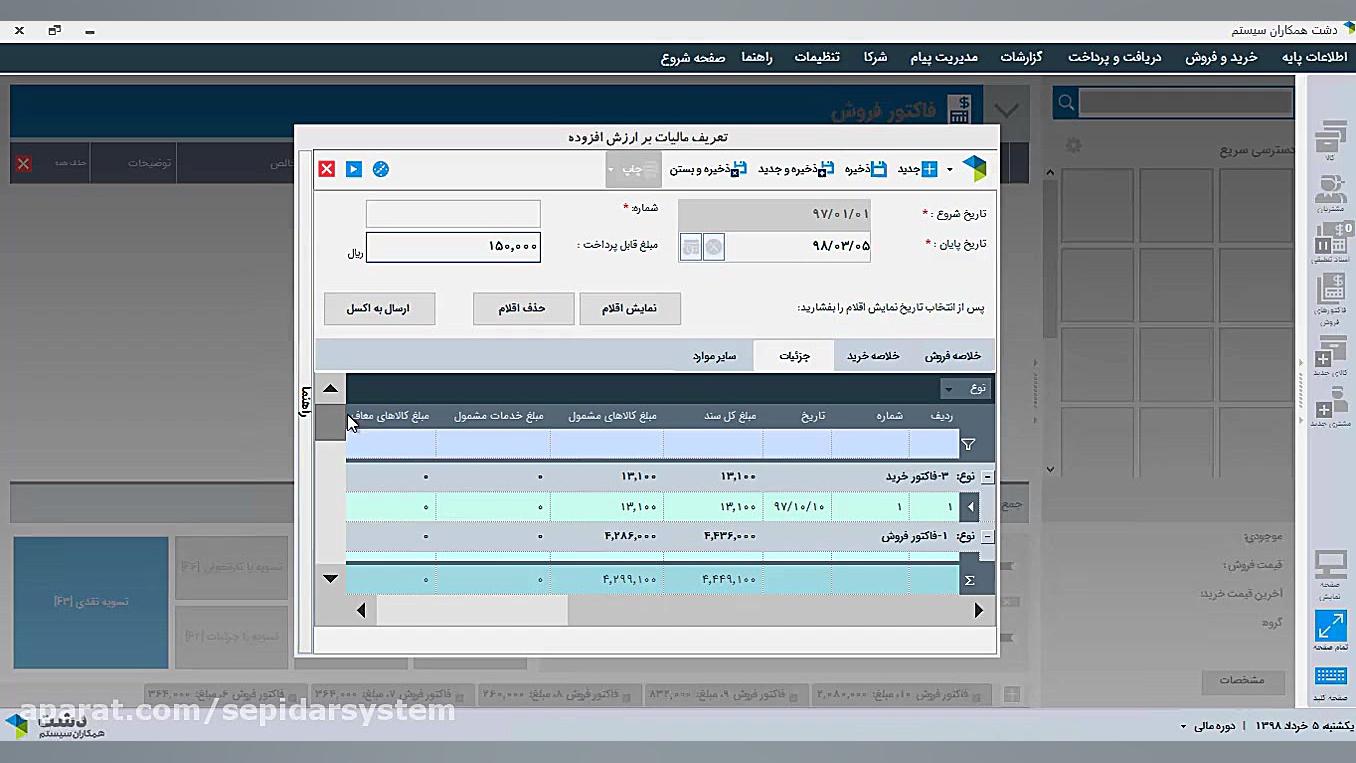Click the globe help icon in the dialog toolbar
Image resolution: width=1356 pixels, height=763 pixels.
[380, 169]
